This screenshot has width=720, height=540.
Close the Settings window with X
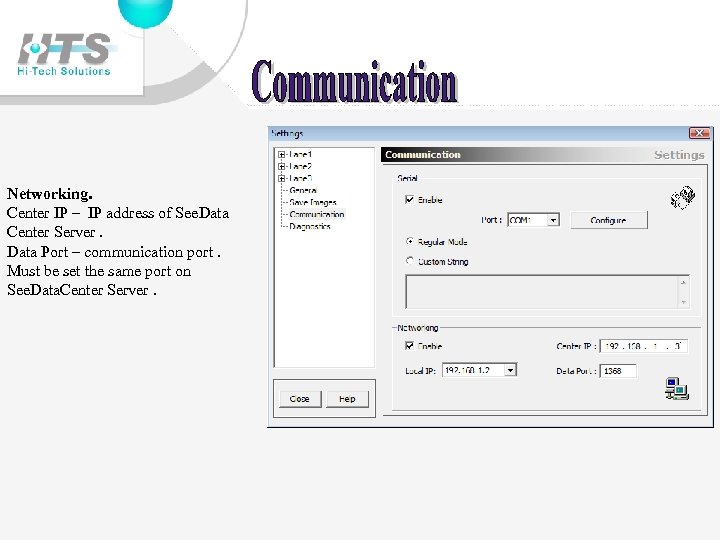click(x=700, y=133)
